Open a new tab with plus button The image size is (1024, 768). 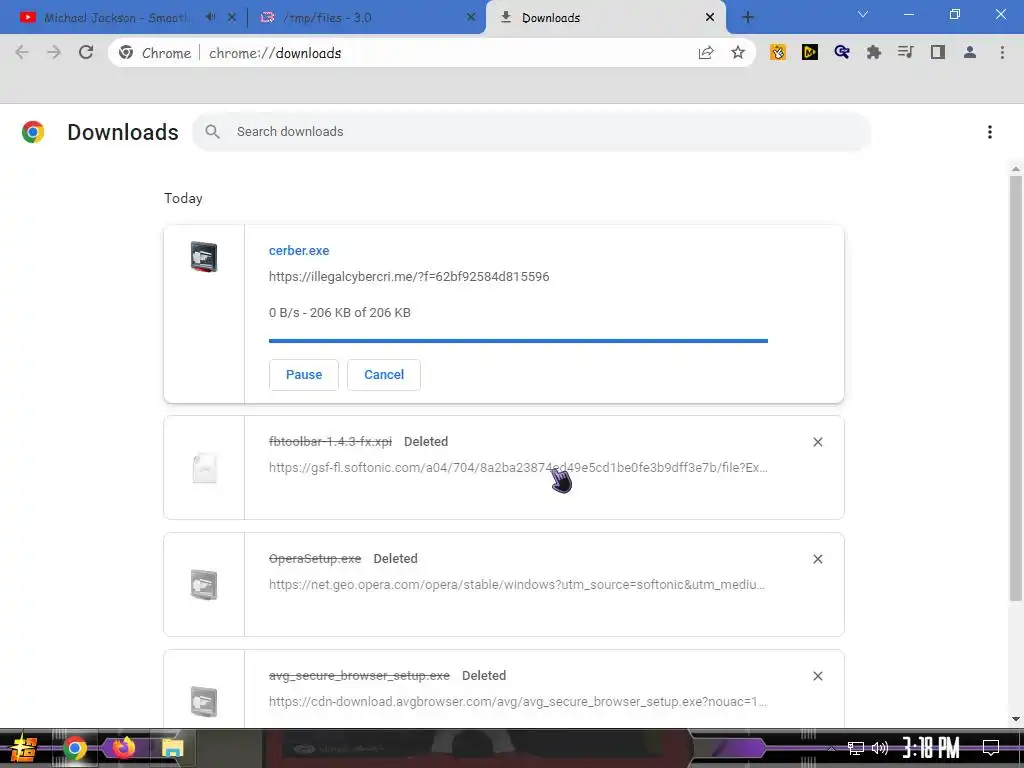point(748,18)
